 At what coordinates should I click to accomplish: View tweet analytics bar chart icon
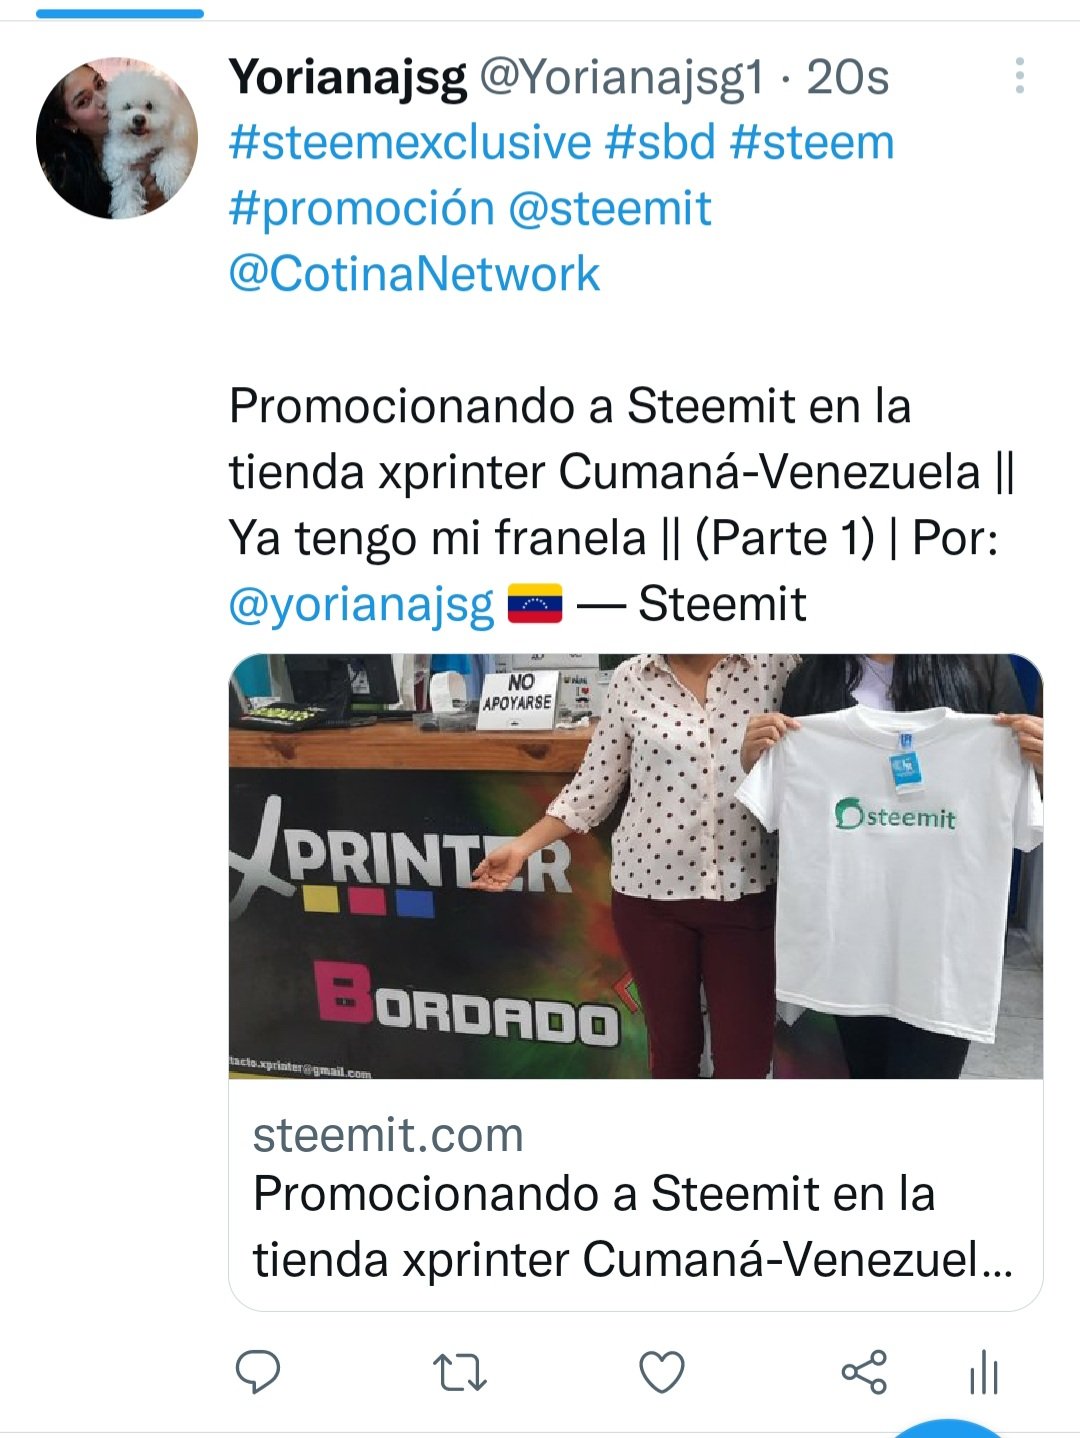click(984, 1372)
